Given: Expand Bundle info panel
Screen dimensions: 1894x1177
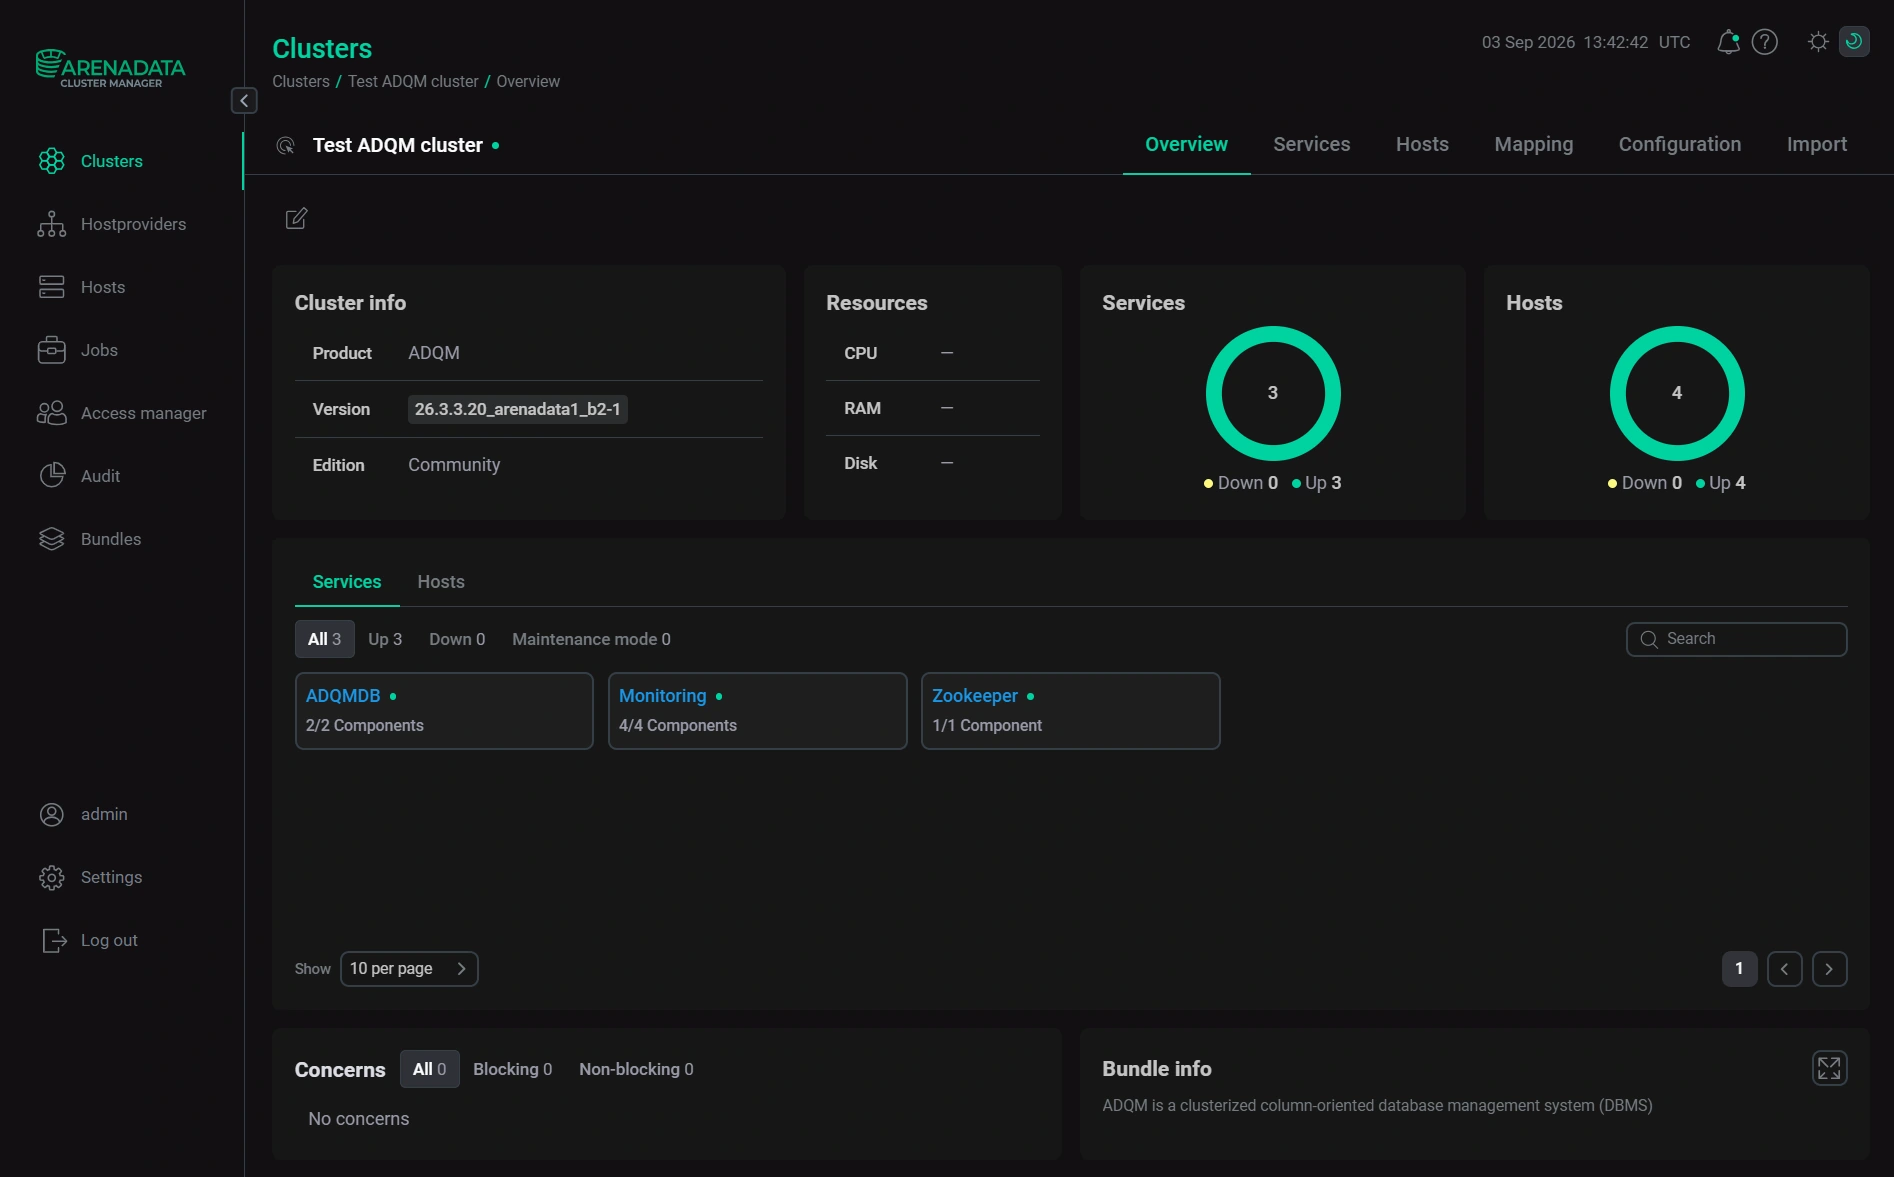Looking at the screenshot, I should [1829, 1068].
